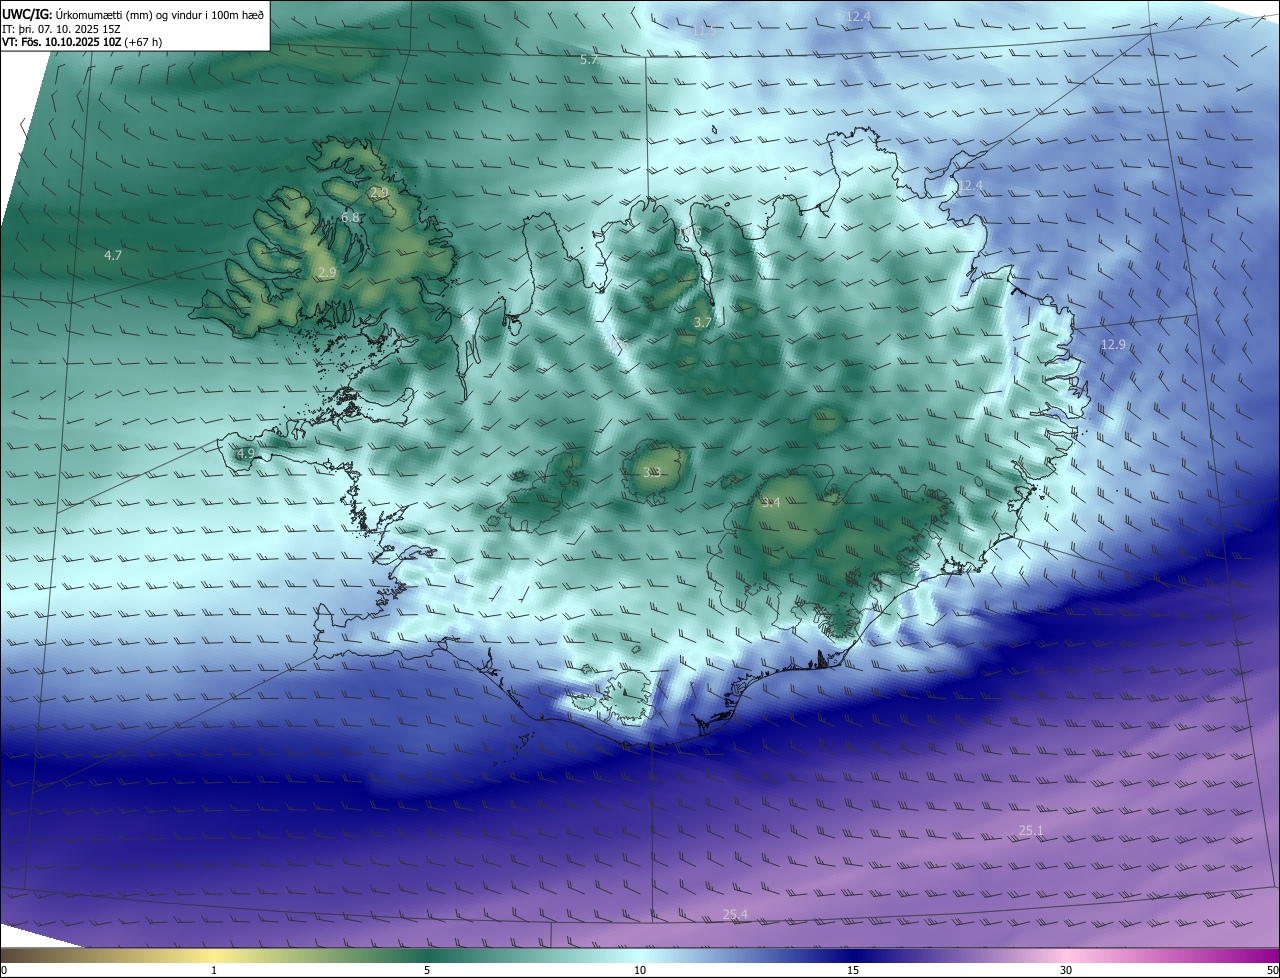Click the 12.9 value label off the east coast
The image size is (1280, 978).
(1113, 345)
